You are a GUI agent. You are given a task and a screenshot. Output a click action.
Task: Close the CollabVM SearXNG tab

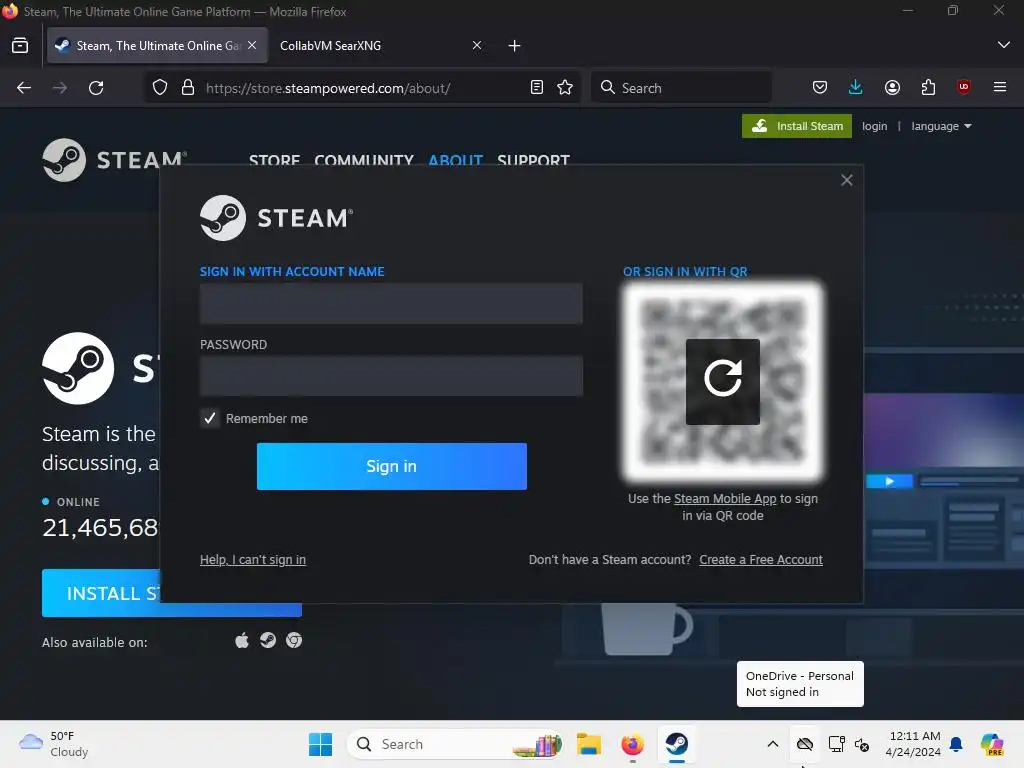click(477, 45)
